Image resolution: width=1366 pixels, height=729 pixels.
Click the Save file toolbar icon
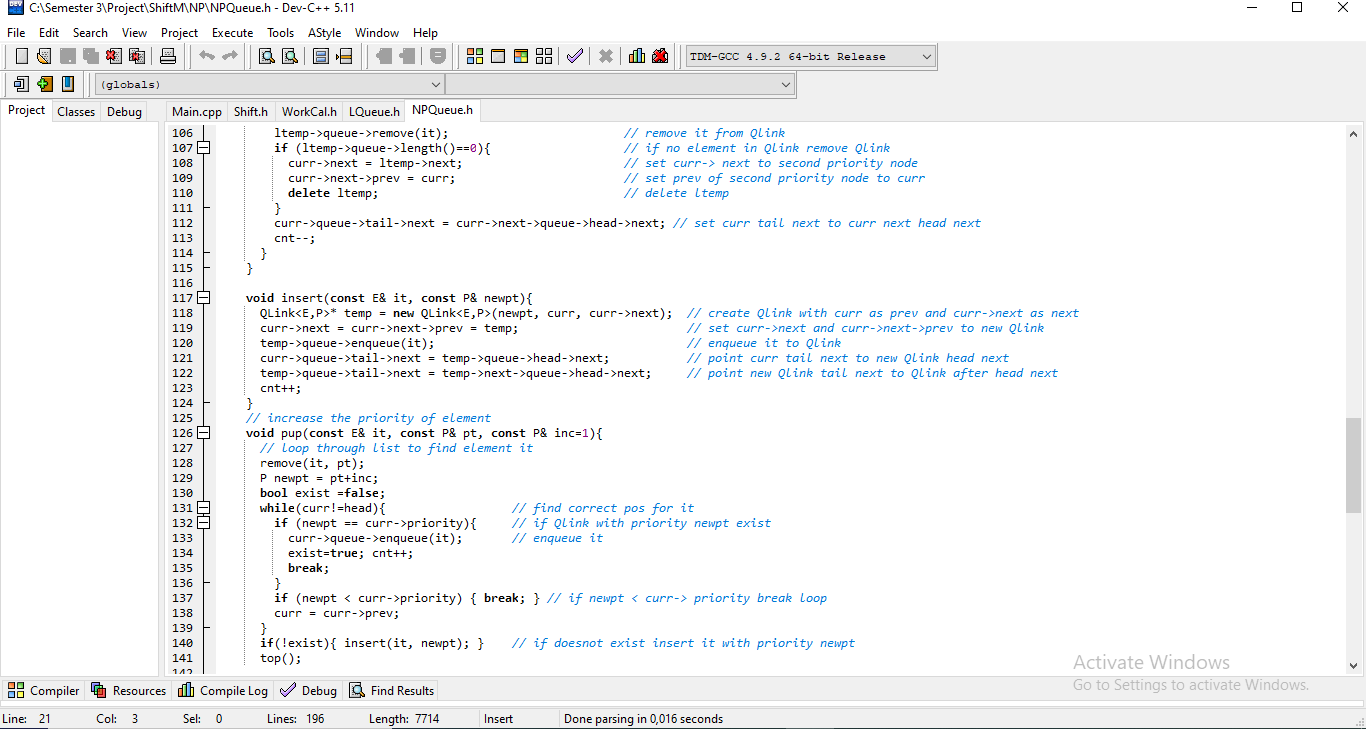67,56
